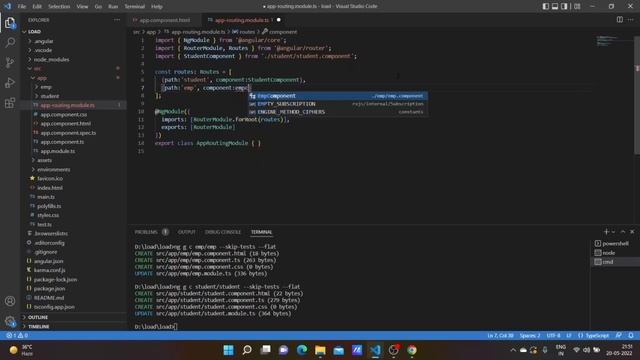The width and height of the screenshot is (640, 360).
Task: Open the Search view in activity bar
Action: 10,42
